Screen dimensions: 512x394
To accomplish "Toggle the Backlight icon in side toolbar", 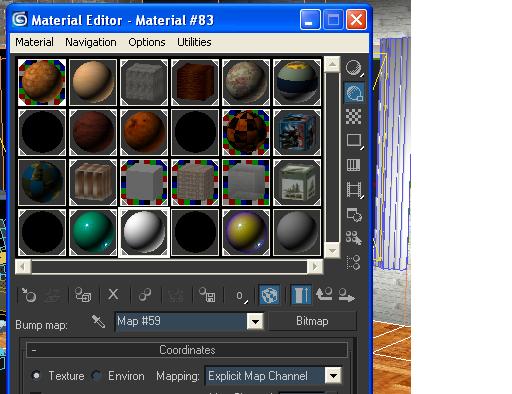I will point(354,92).
